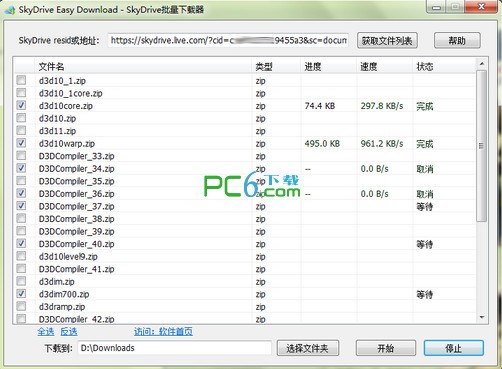Screen dimensions: 502x369
Task: Open the 访问: 软件首页 link
Action: (x=163, y=332)
